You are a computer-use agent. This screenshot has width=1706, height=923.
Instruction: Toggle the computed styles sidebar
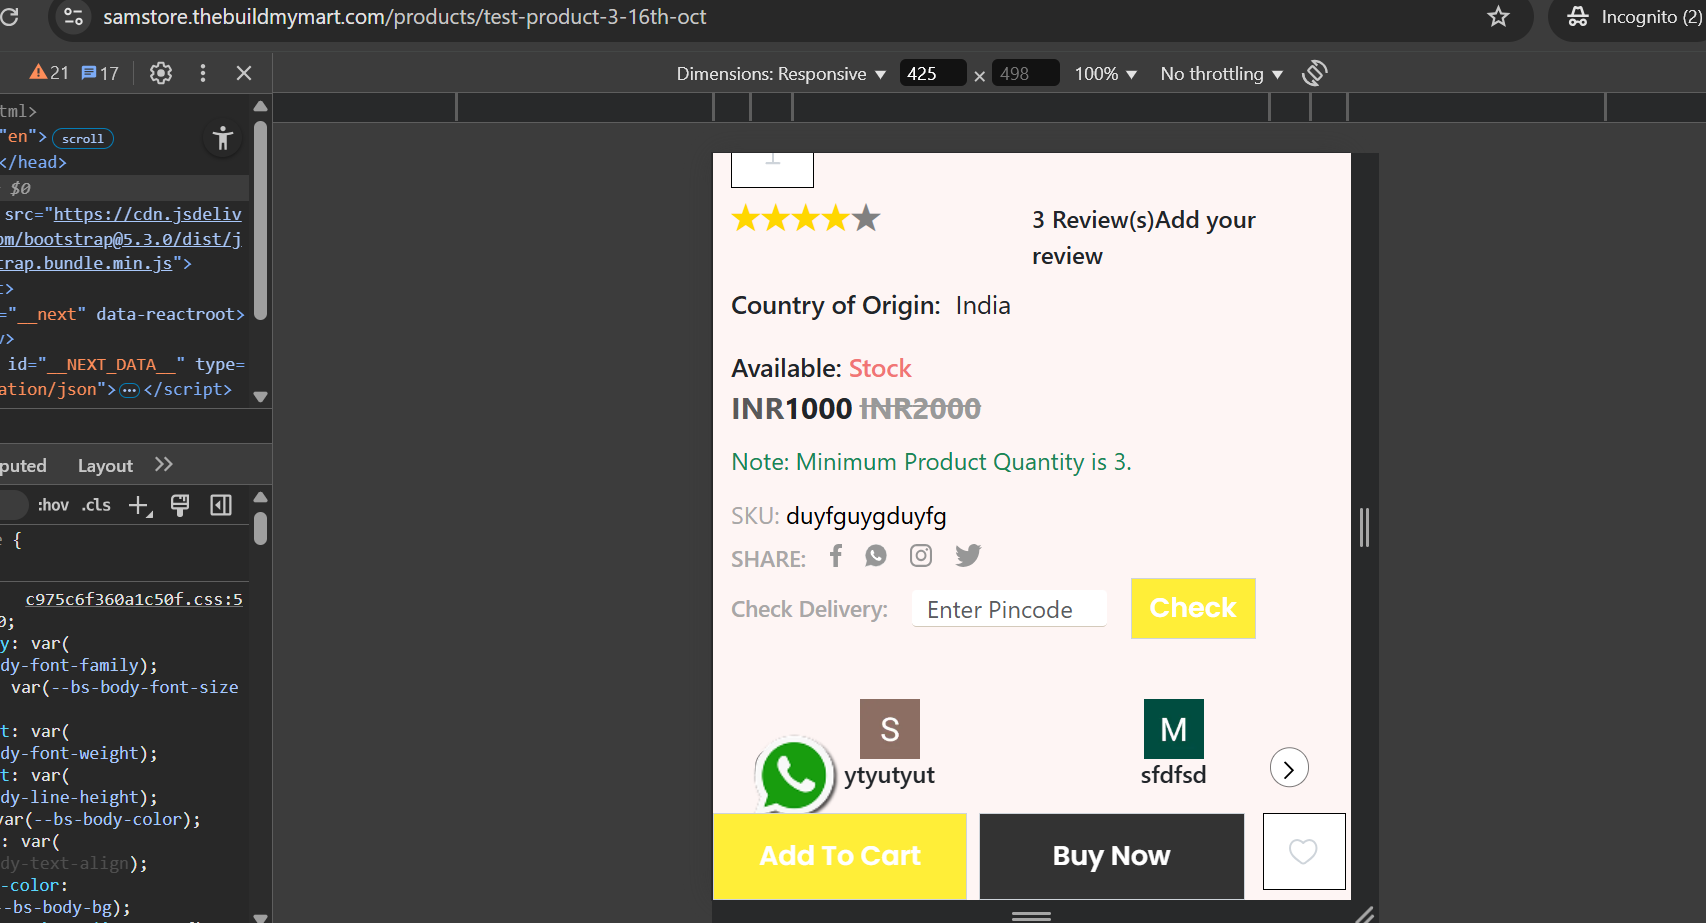[x=221, y=505]
